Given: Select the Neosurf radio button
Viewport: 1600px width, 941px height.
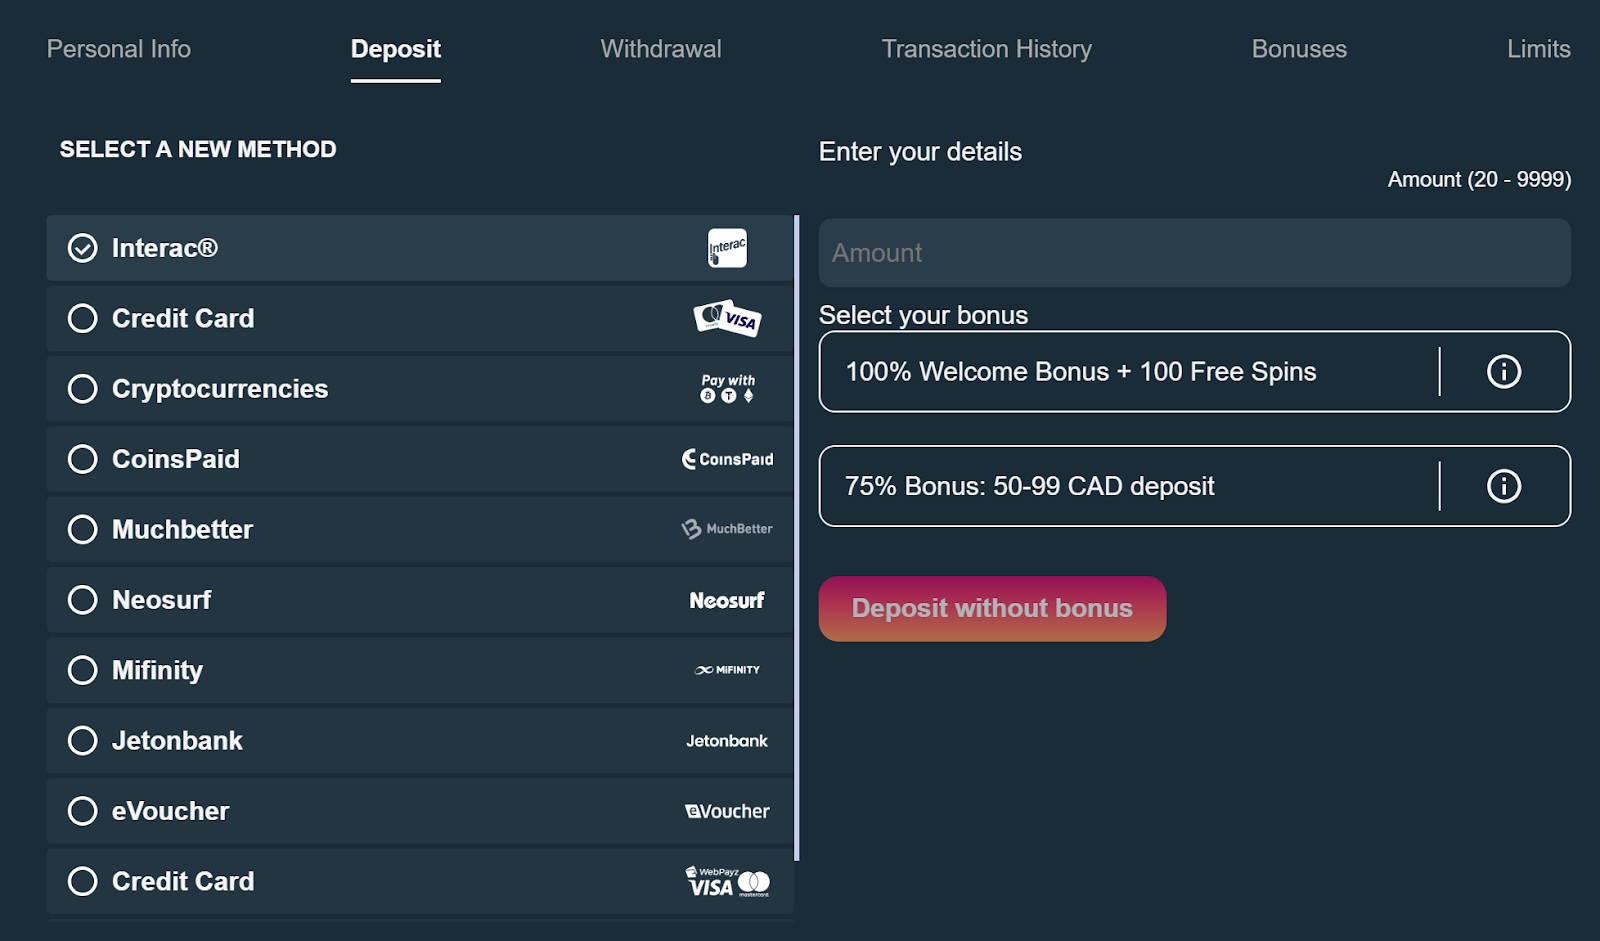Looking at the screenshot, I should 83,600.
